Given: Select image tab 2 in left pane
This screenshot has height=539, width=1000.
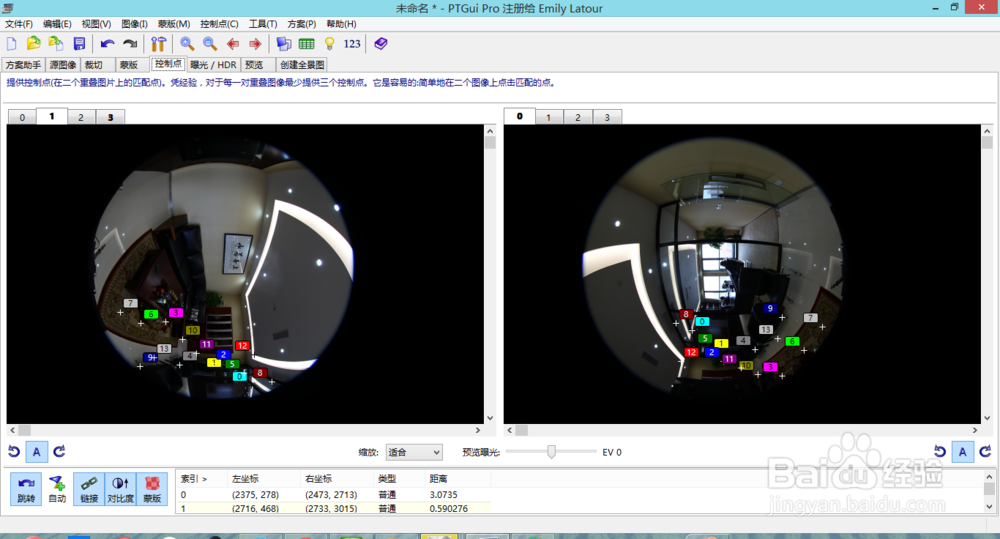Looking at the screenshot, I should click(x=80, y=117).
